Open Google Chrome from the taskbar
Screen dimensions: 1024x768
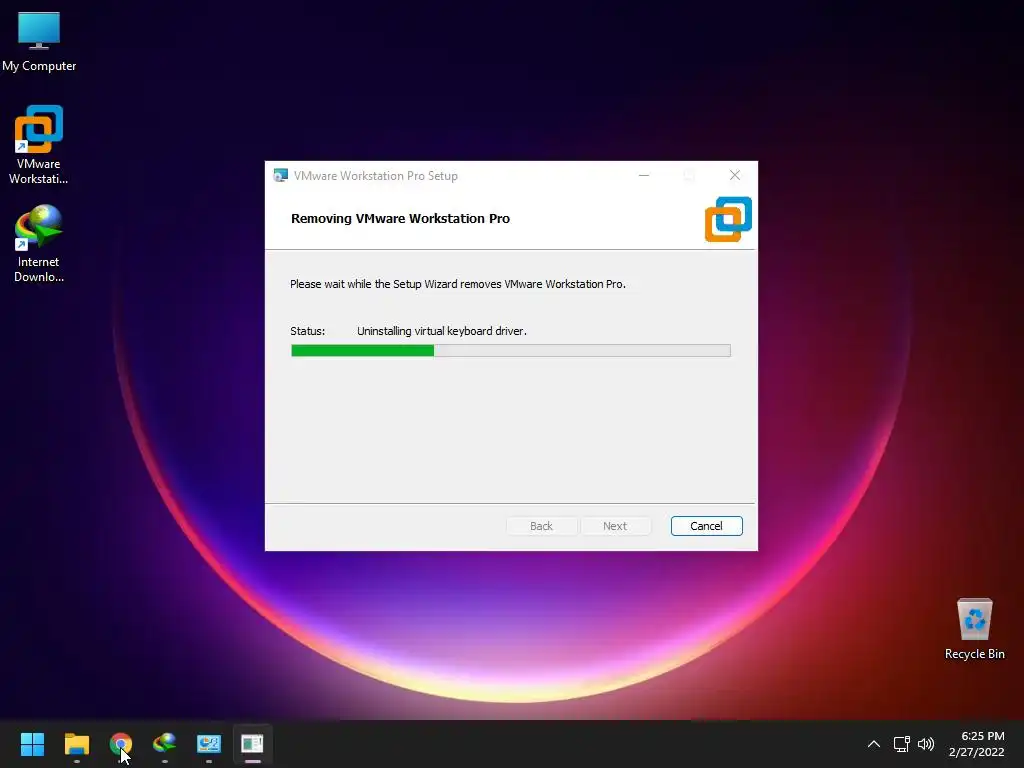[x=121, y=744]
